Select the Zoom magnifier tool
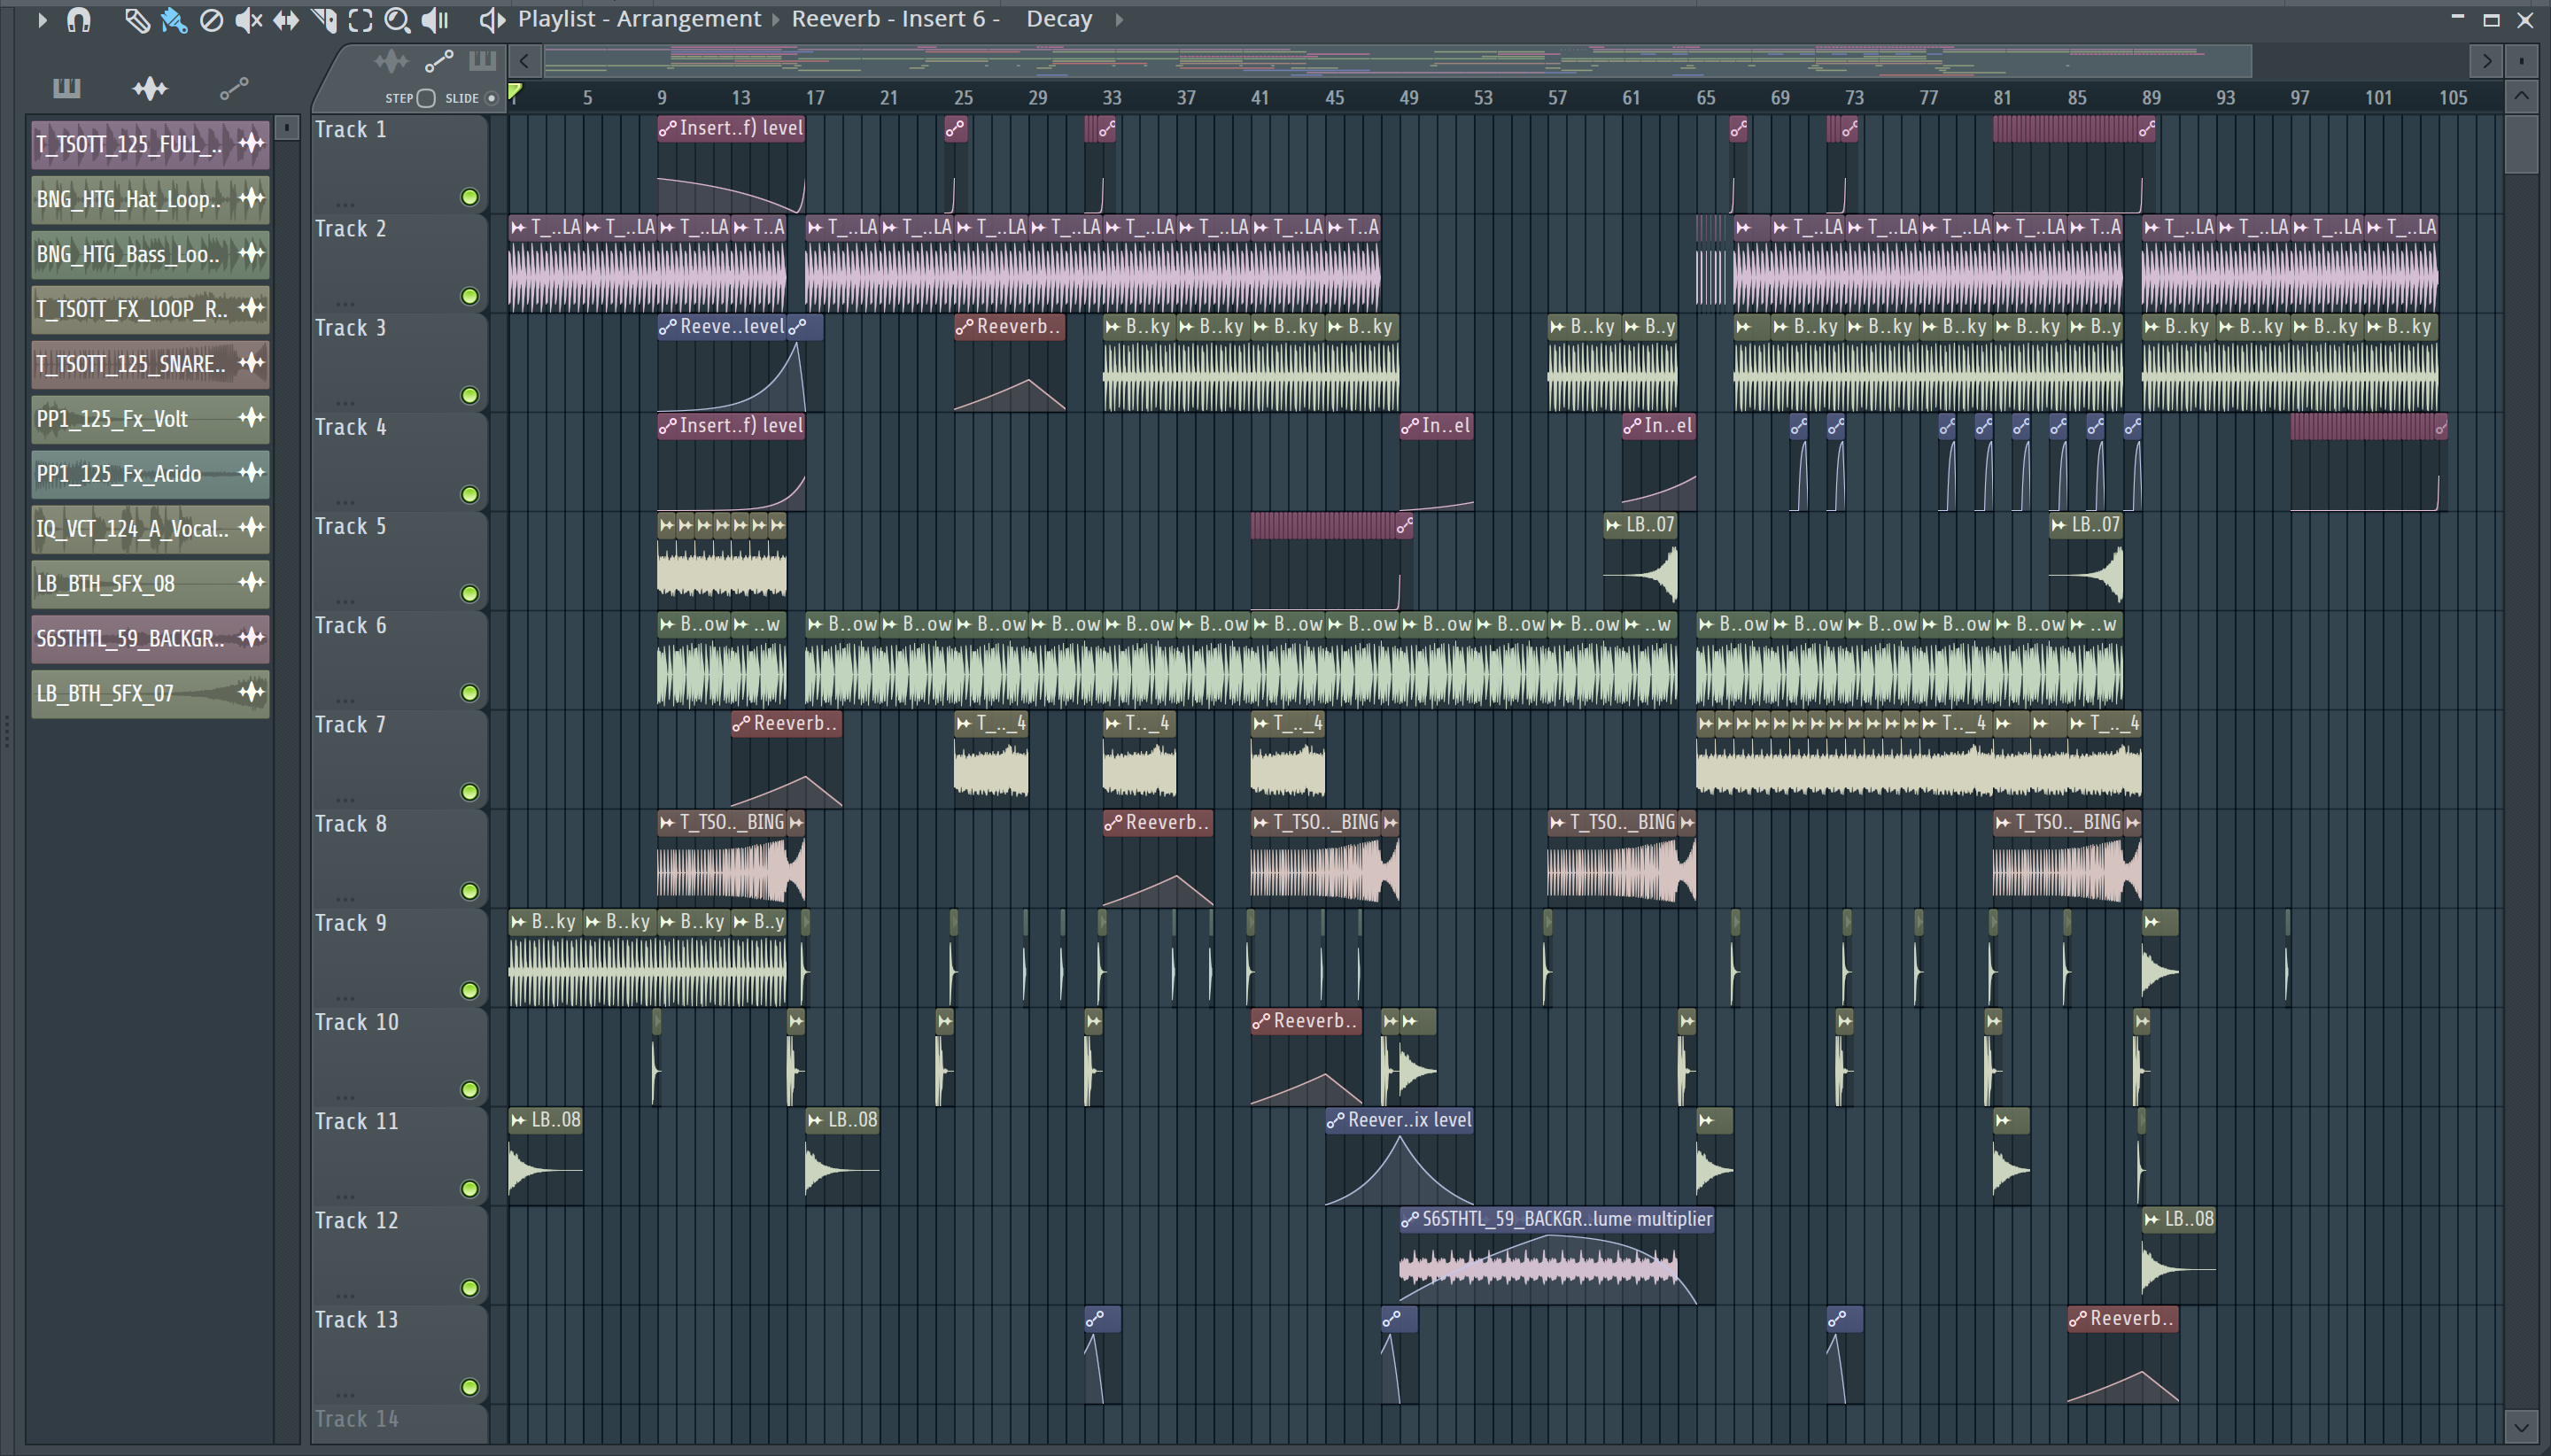2551x1456 pixels. [397, 20]
